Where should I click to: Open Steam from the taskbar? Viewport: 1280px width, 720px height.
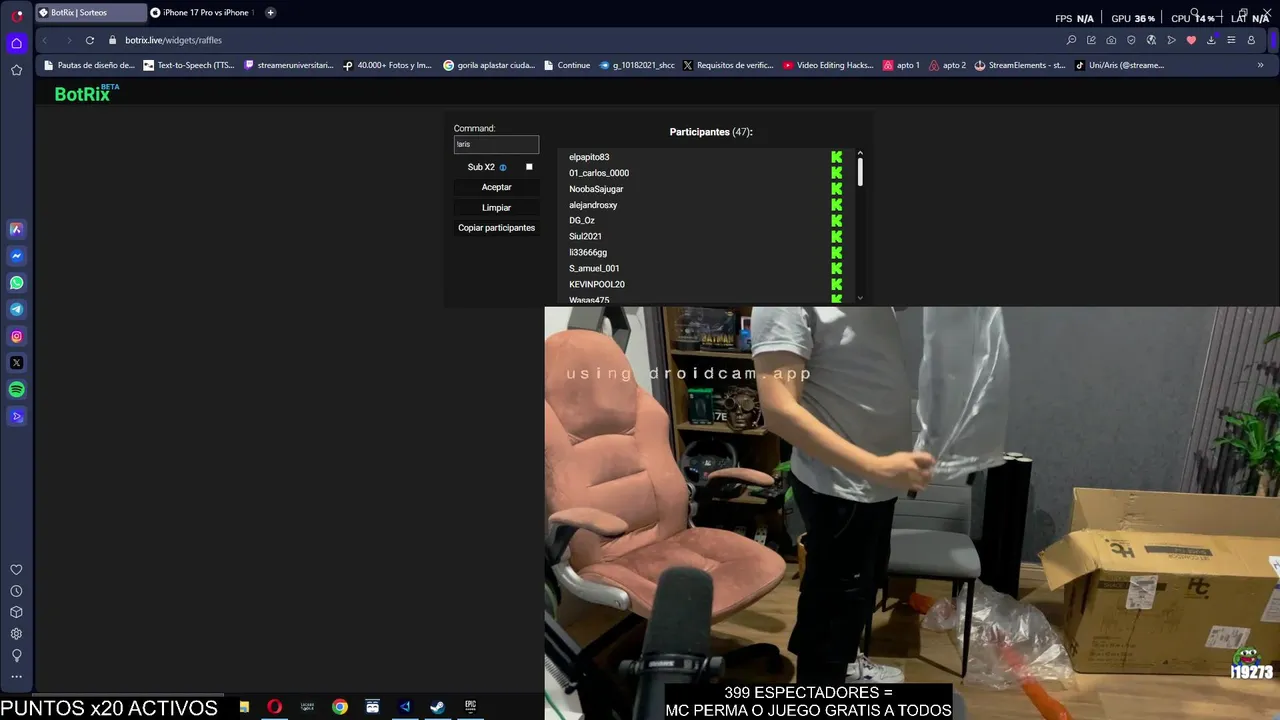[437, 707]
